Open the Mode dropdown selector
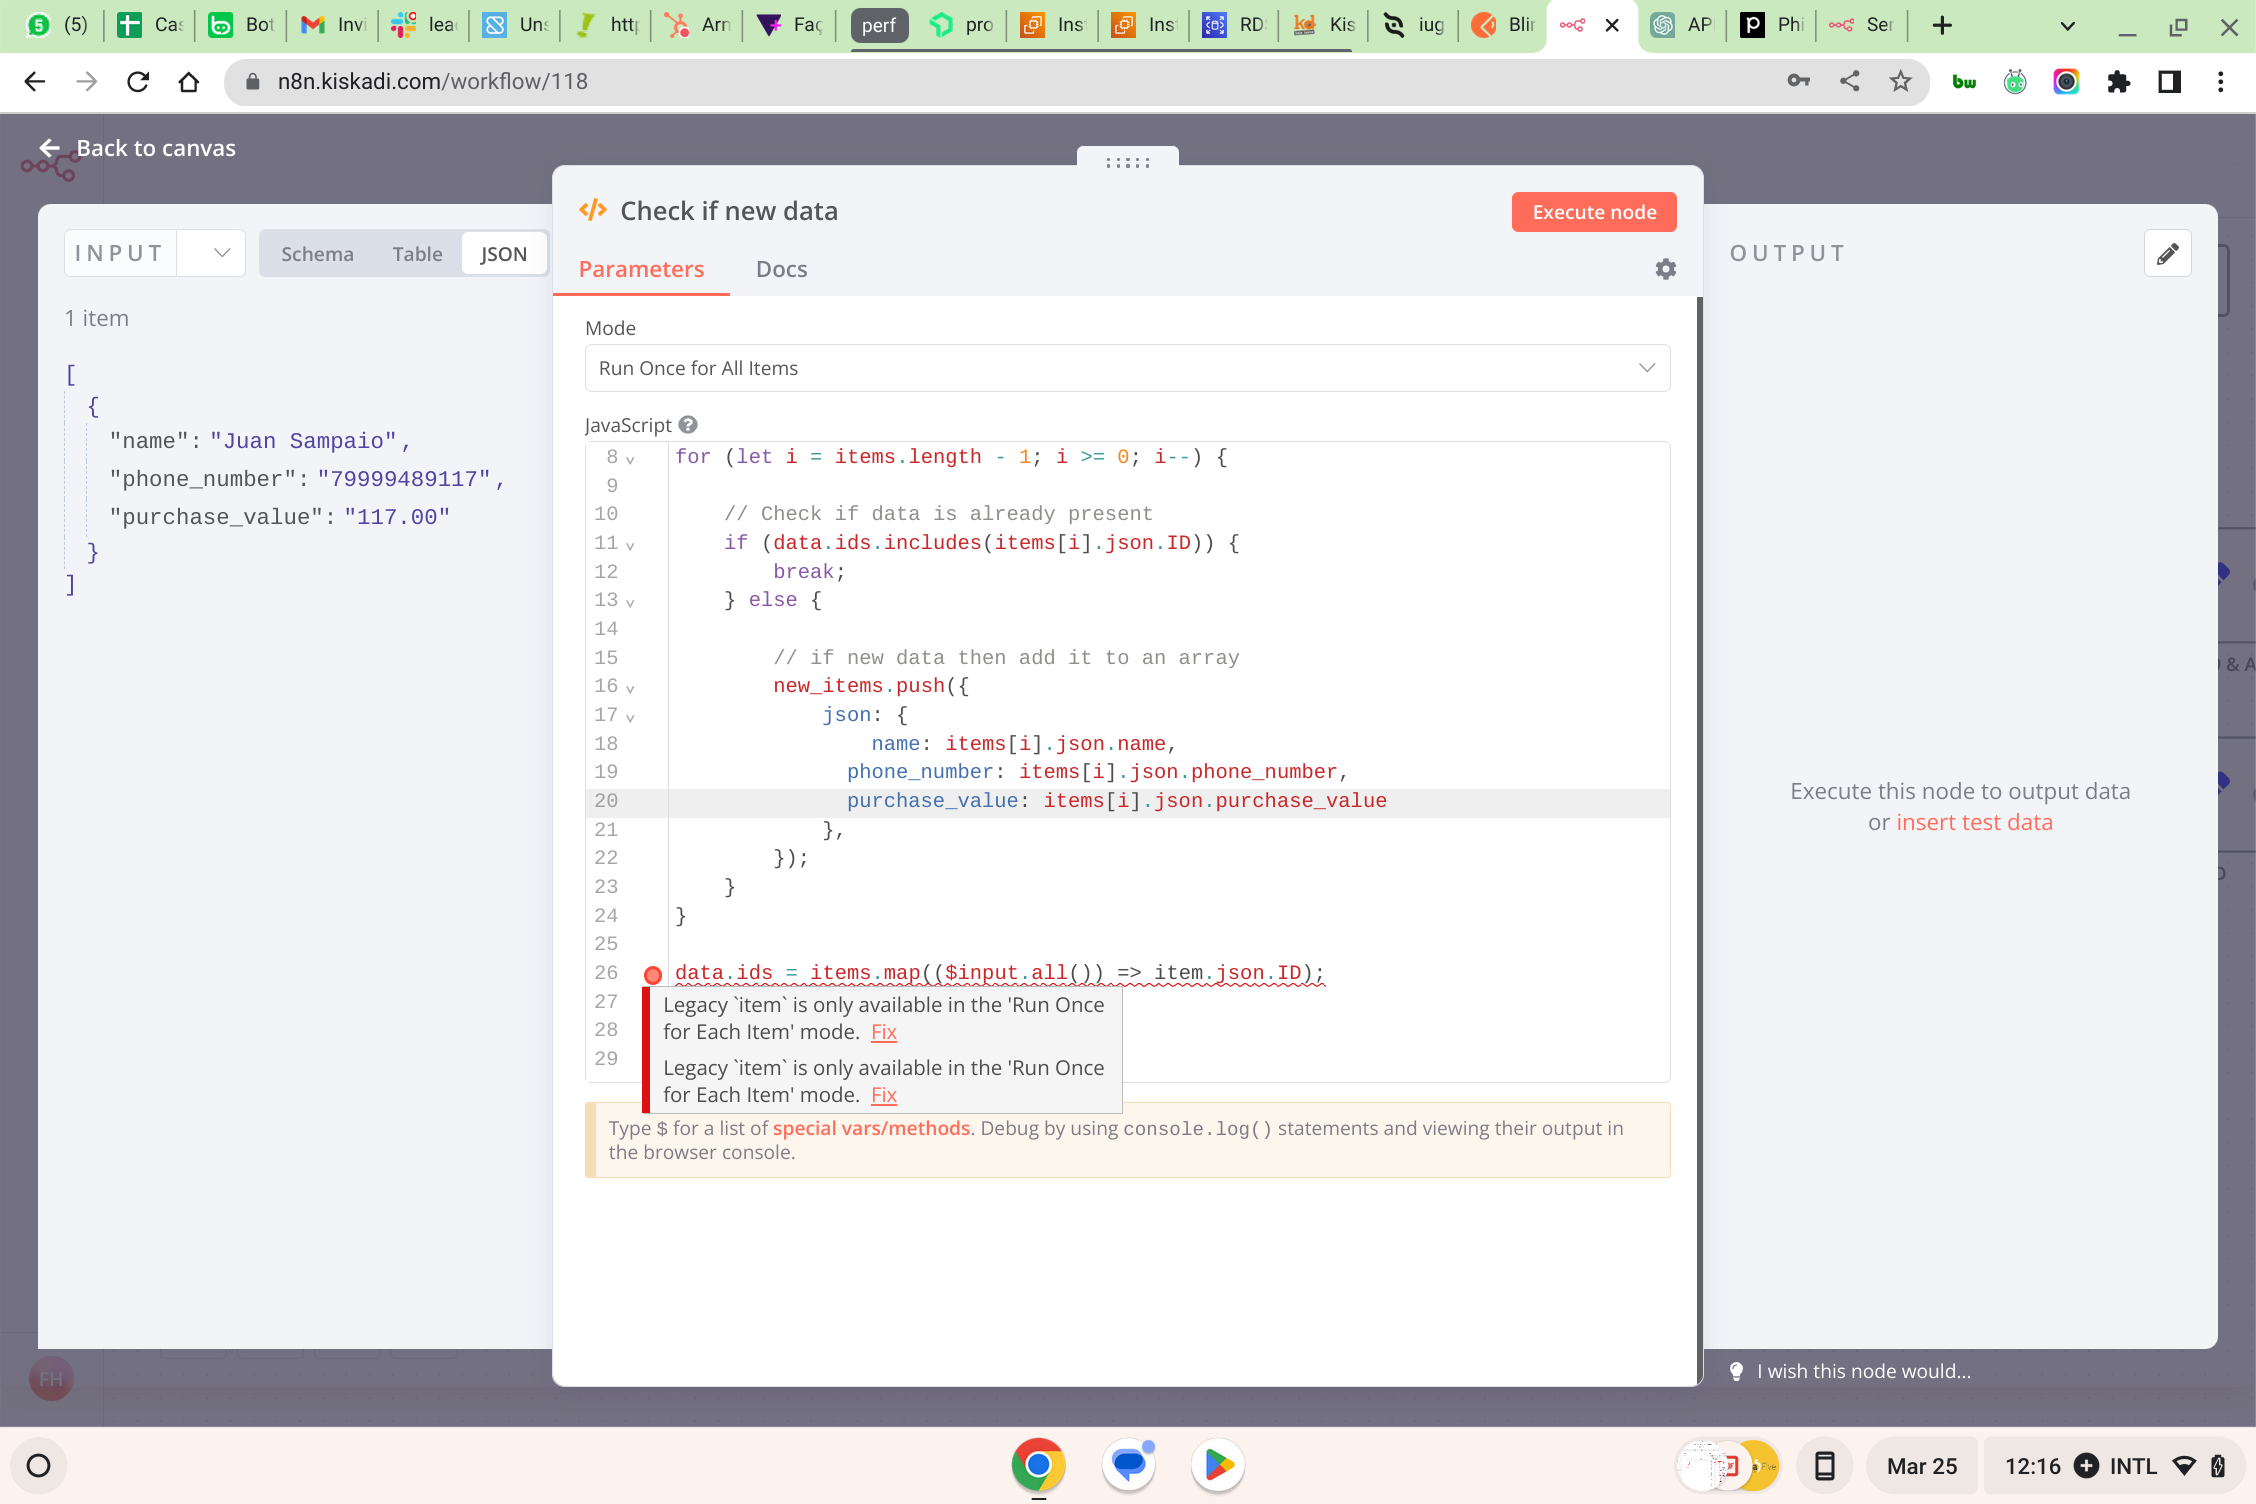The height and width of the screenshot is (1504, 2256). click(x=1127, y=368)
